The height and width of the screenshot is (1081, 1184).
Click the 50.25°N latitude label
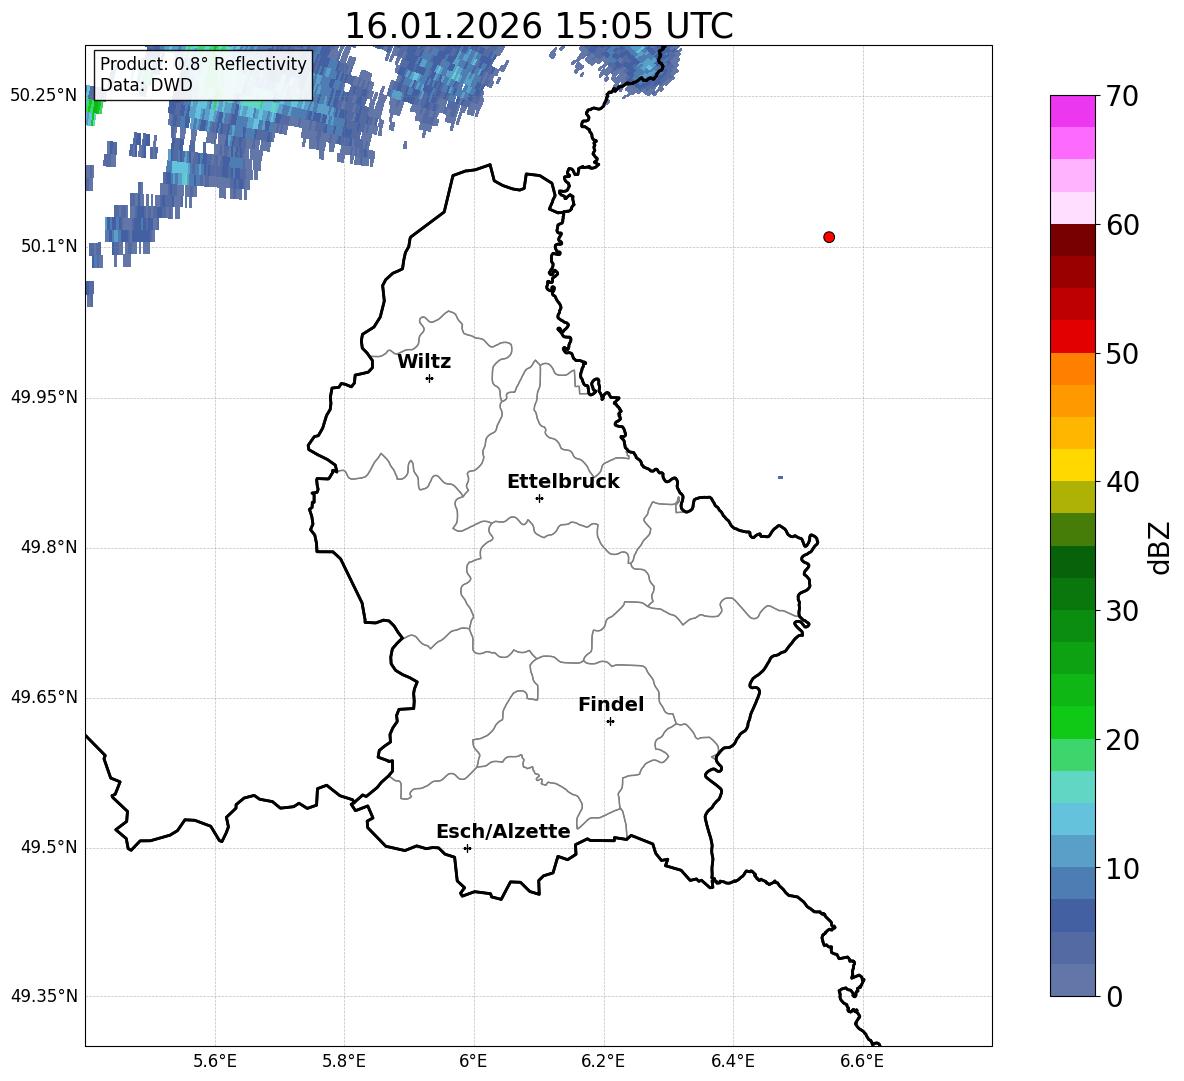coord(44,96)
